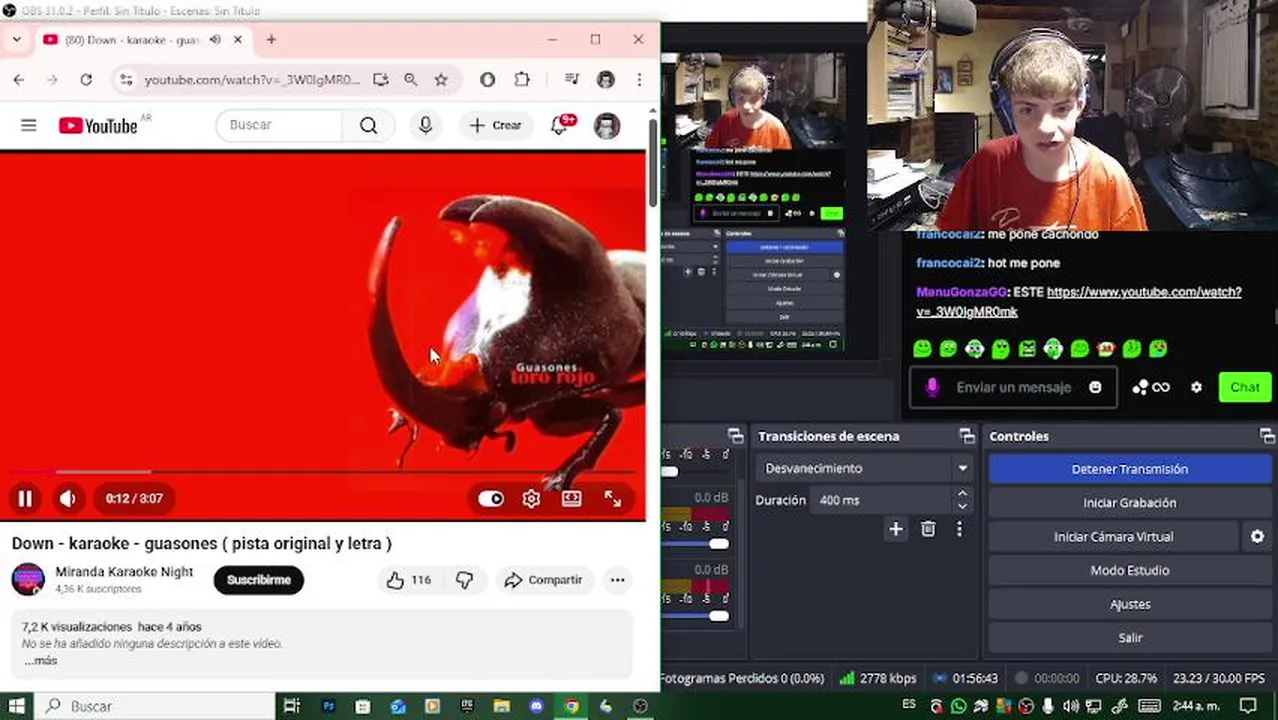This screenshot has height=720, width=1278.
Task: Start voice search with the microphone icon
Action: tap(425, 125)
